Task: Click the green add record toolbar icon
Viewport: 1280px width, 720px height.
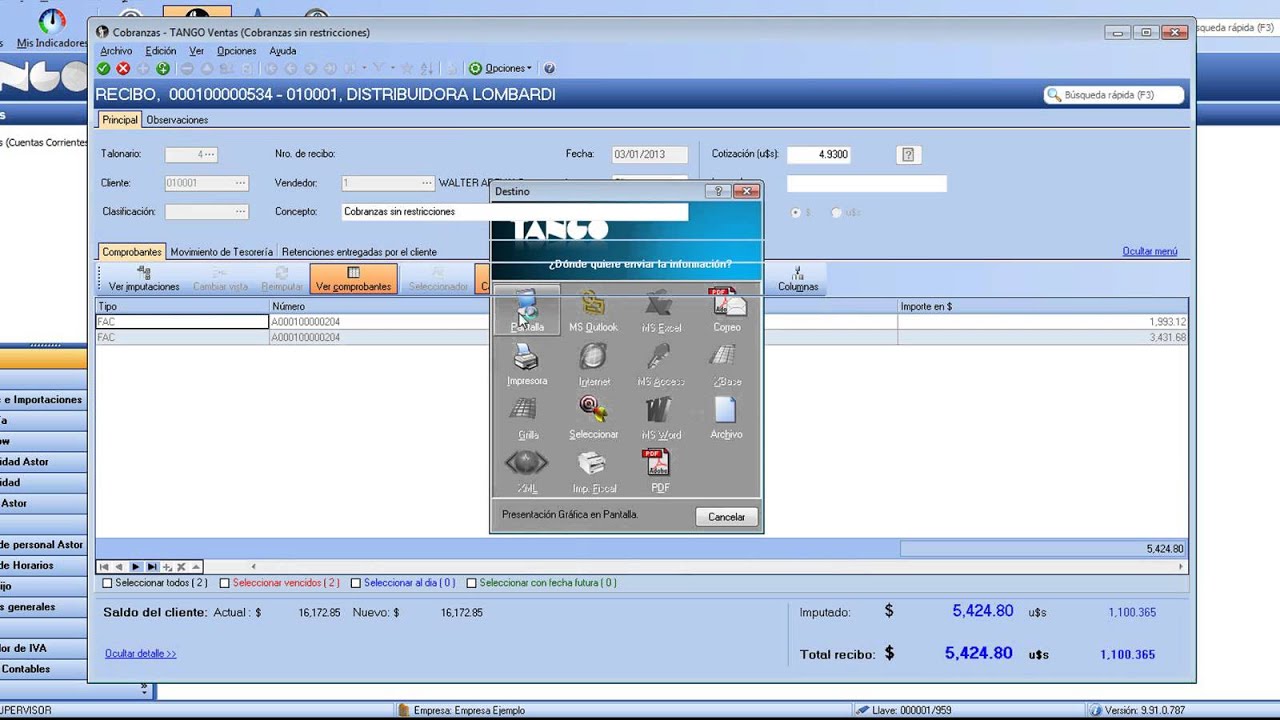Action: 163,69
